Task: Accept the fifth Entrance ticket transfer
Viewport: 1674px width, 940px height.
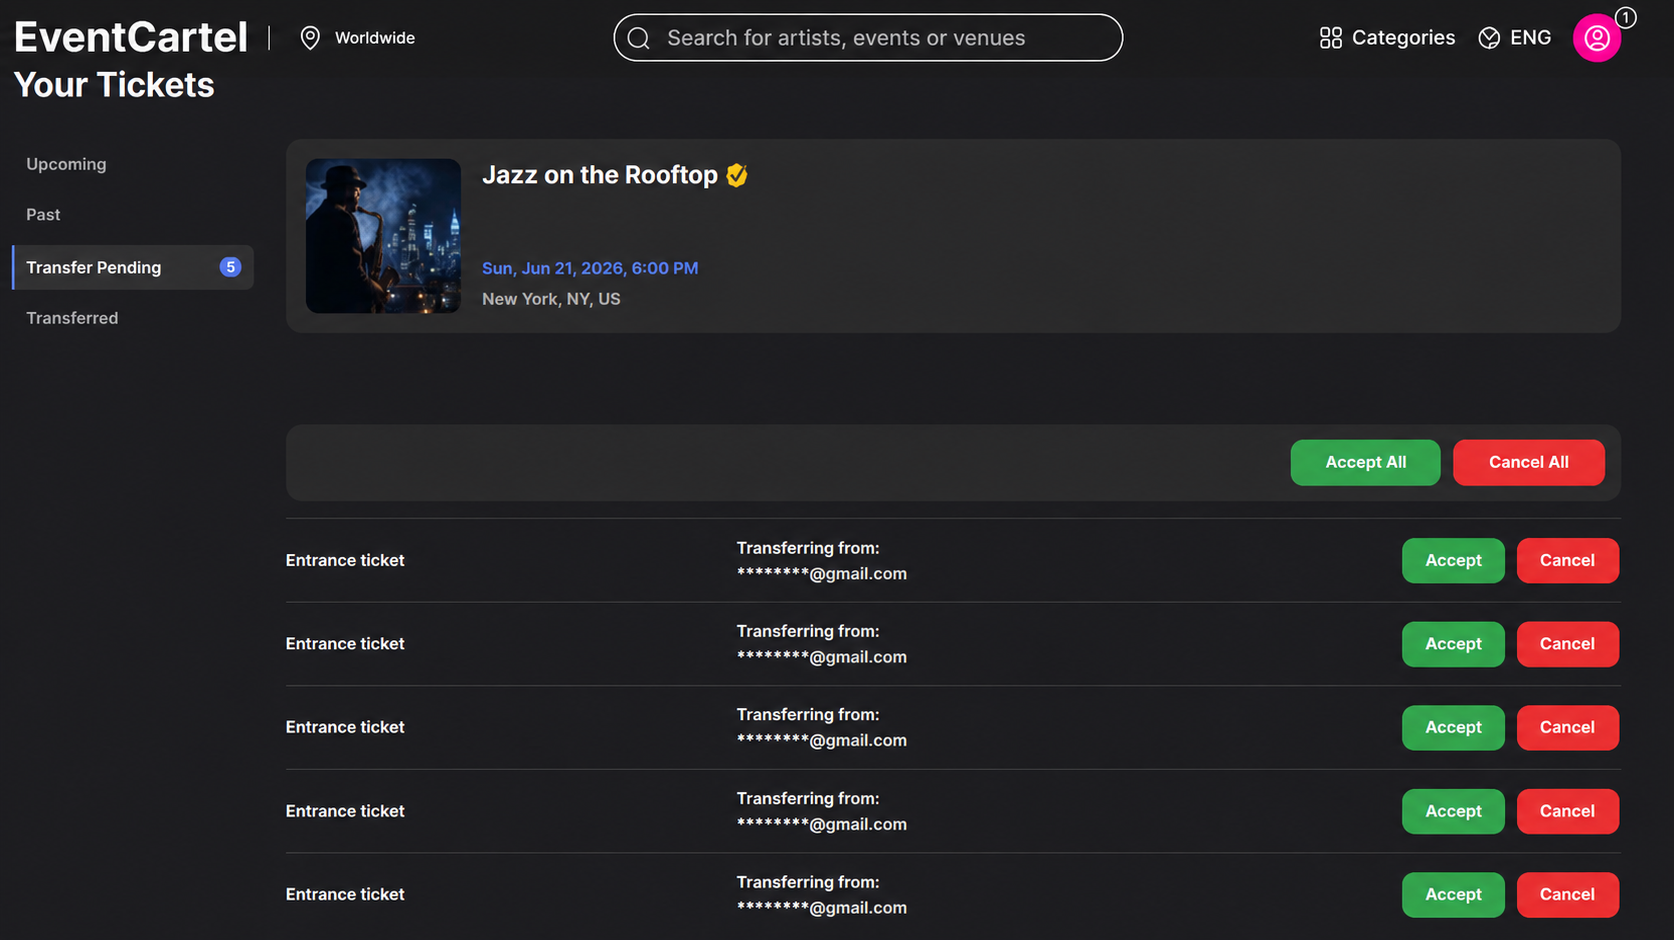Action: coord(1453,895)
